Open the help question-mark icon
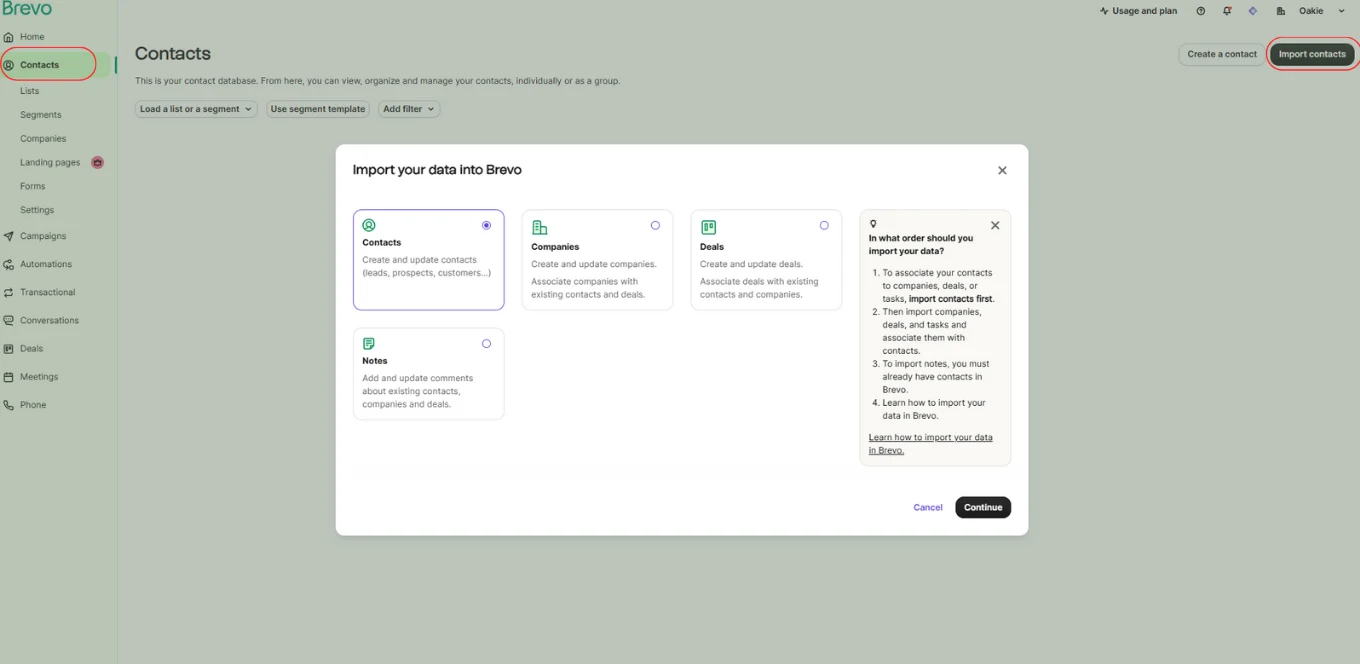Image resolution: width=1360 pixels, height=664 pixels. 1201,11
